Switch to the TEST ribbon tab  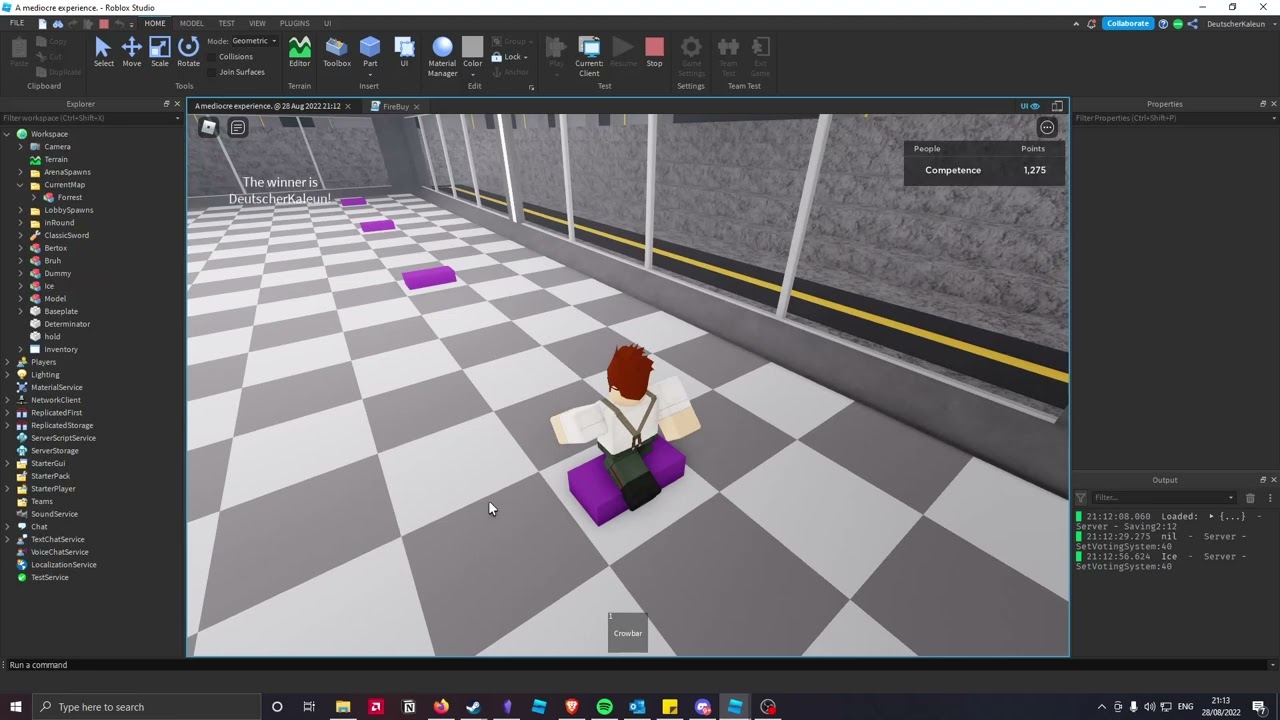pos(227,23)
